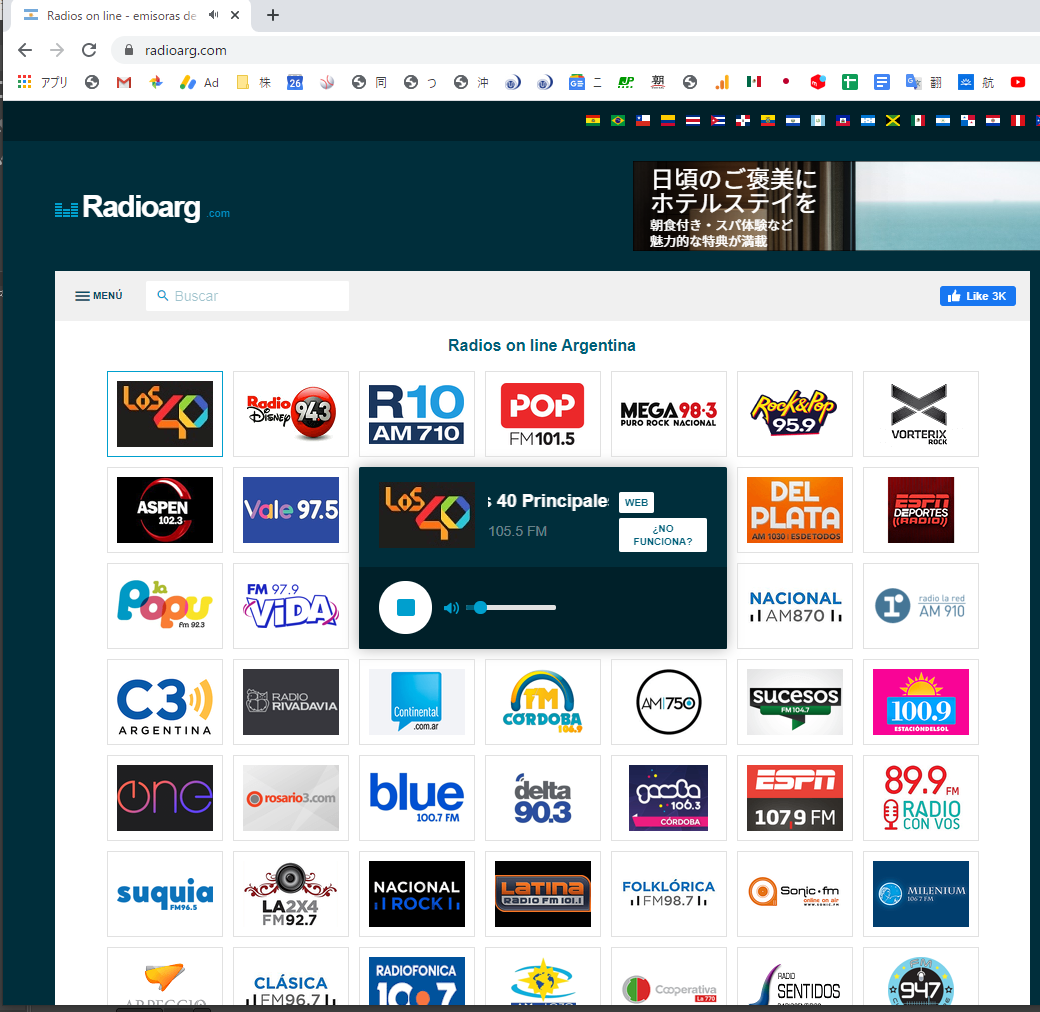Select the Peru flag in the country row

click(1017, 120)
